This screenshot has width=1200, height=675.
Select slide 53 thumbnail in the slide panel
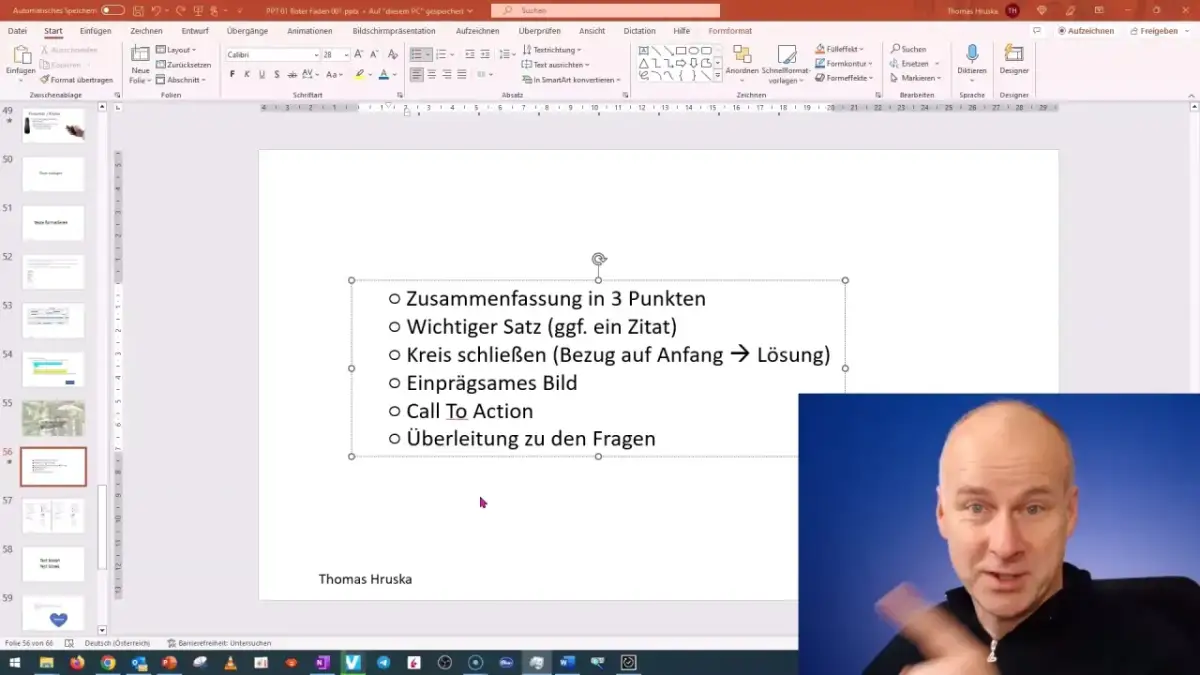[53, 320]
